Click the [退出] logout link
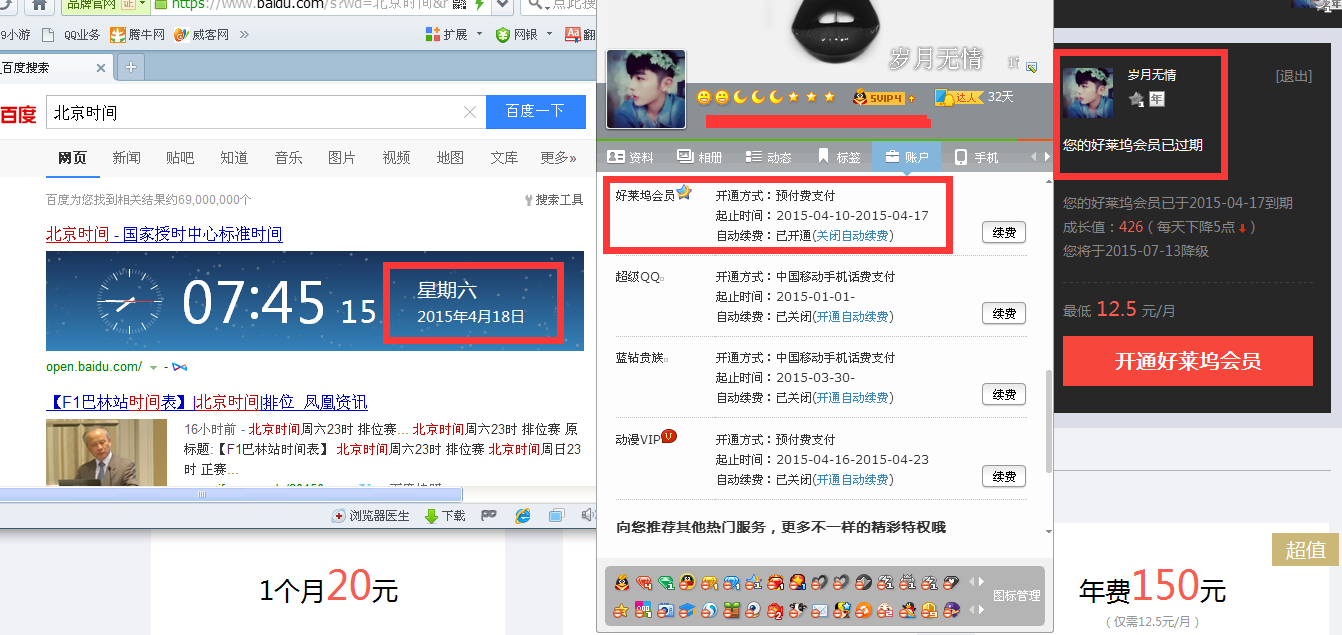Screen dimensions: 1342x635 click(1293, 76)
